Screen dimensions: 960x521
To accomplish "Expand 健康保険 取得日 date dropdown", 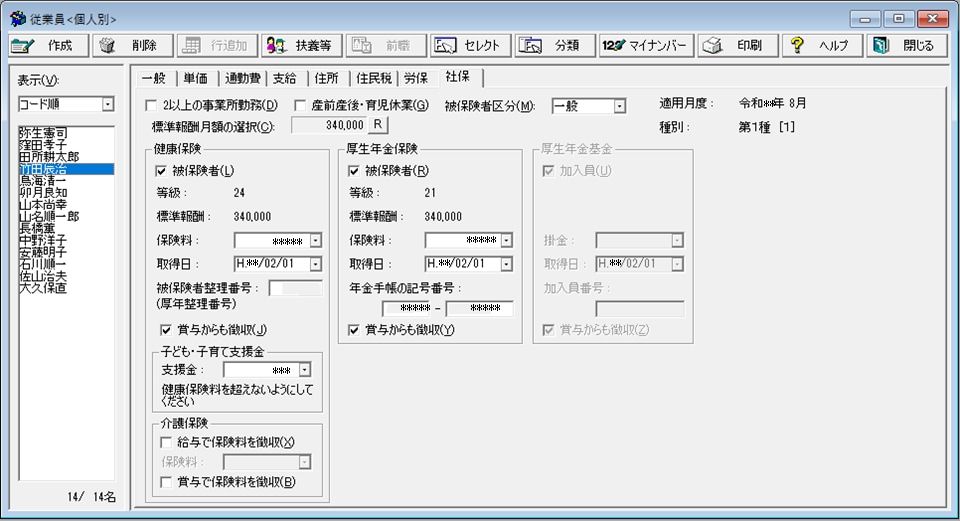I will pos(316,264).
